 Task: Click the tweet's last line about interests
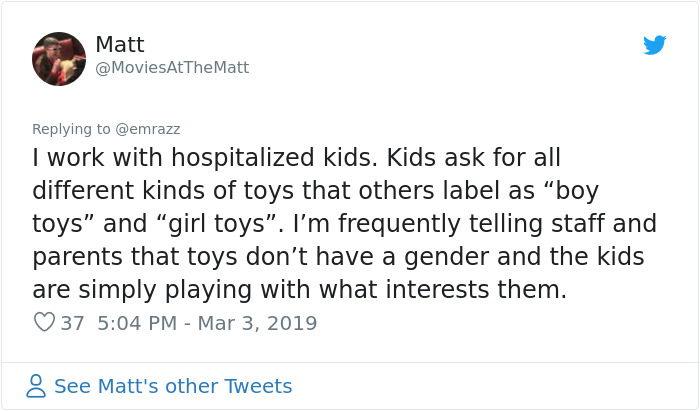click(299, 290)
